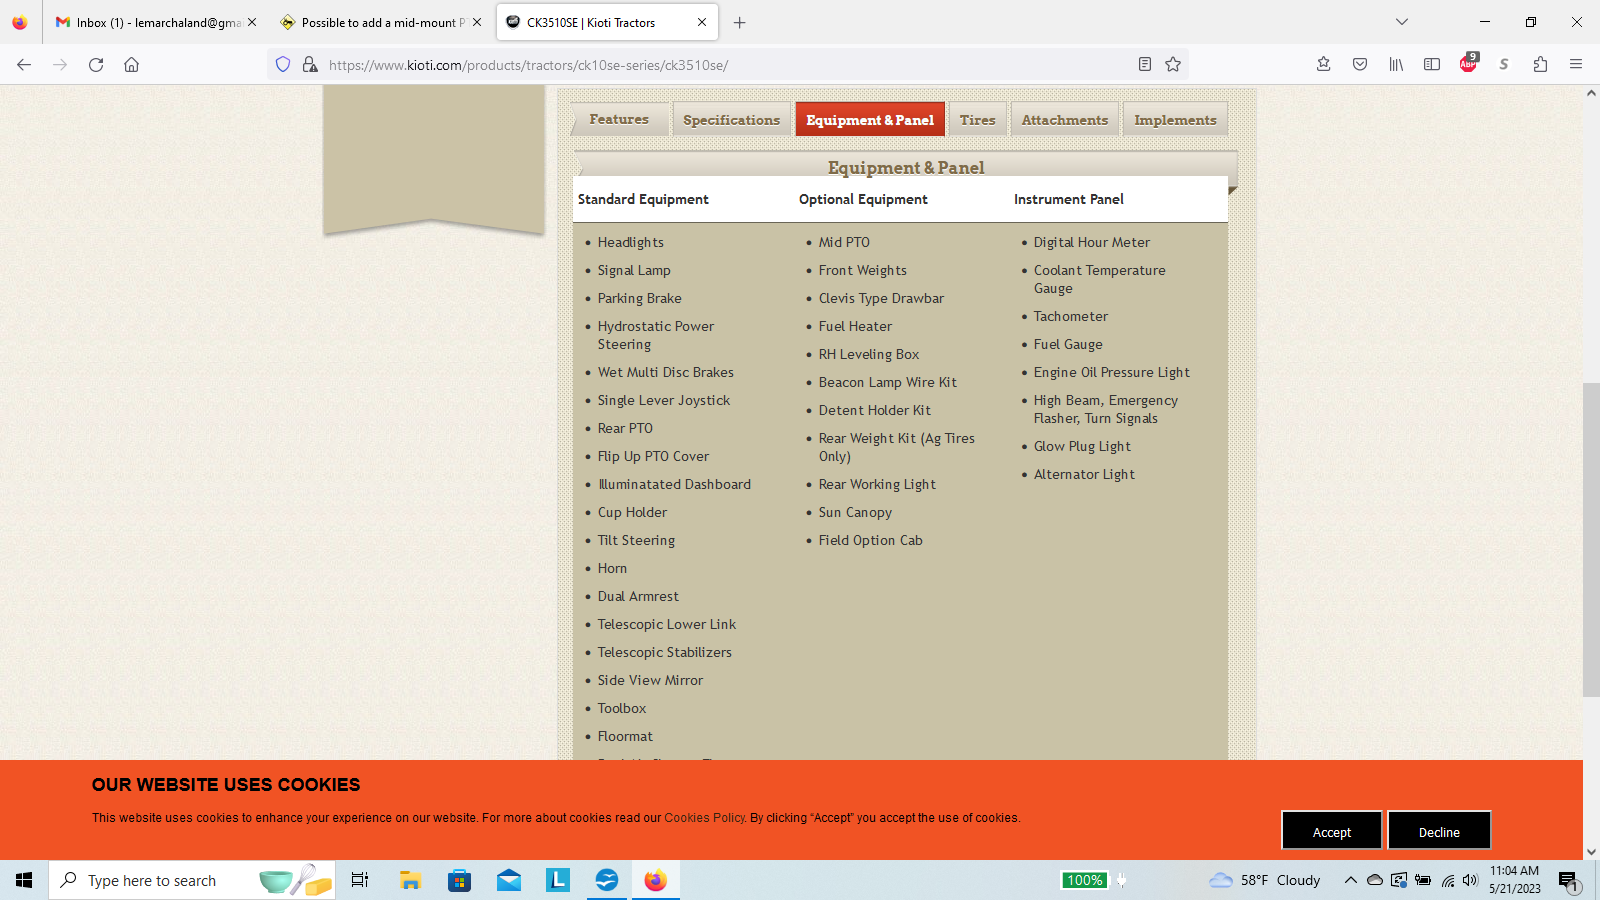The height and width of the screenshot is (900, 1600).
Task: Show the Firefox sidebar
Action: click(x=1432, y=65)
